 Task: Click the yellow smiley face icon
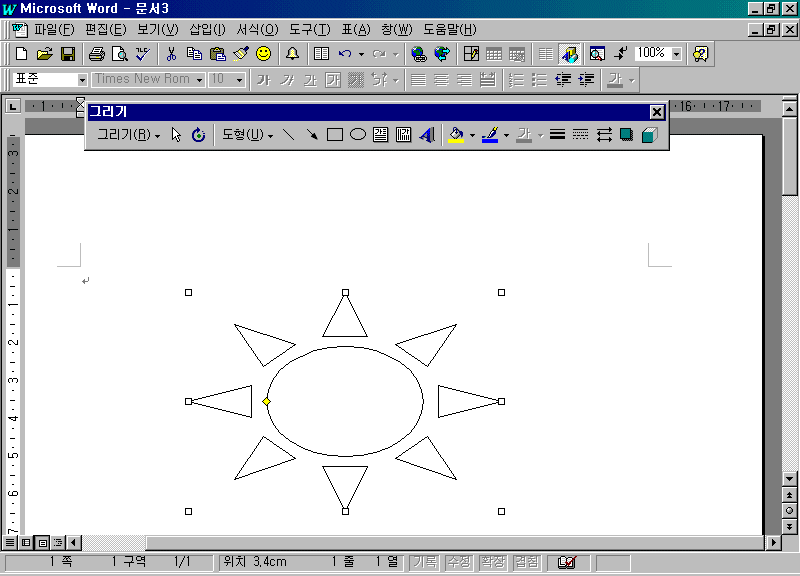pyautogui.click(x=264, y=54)
